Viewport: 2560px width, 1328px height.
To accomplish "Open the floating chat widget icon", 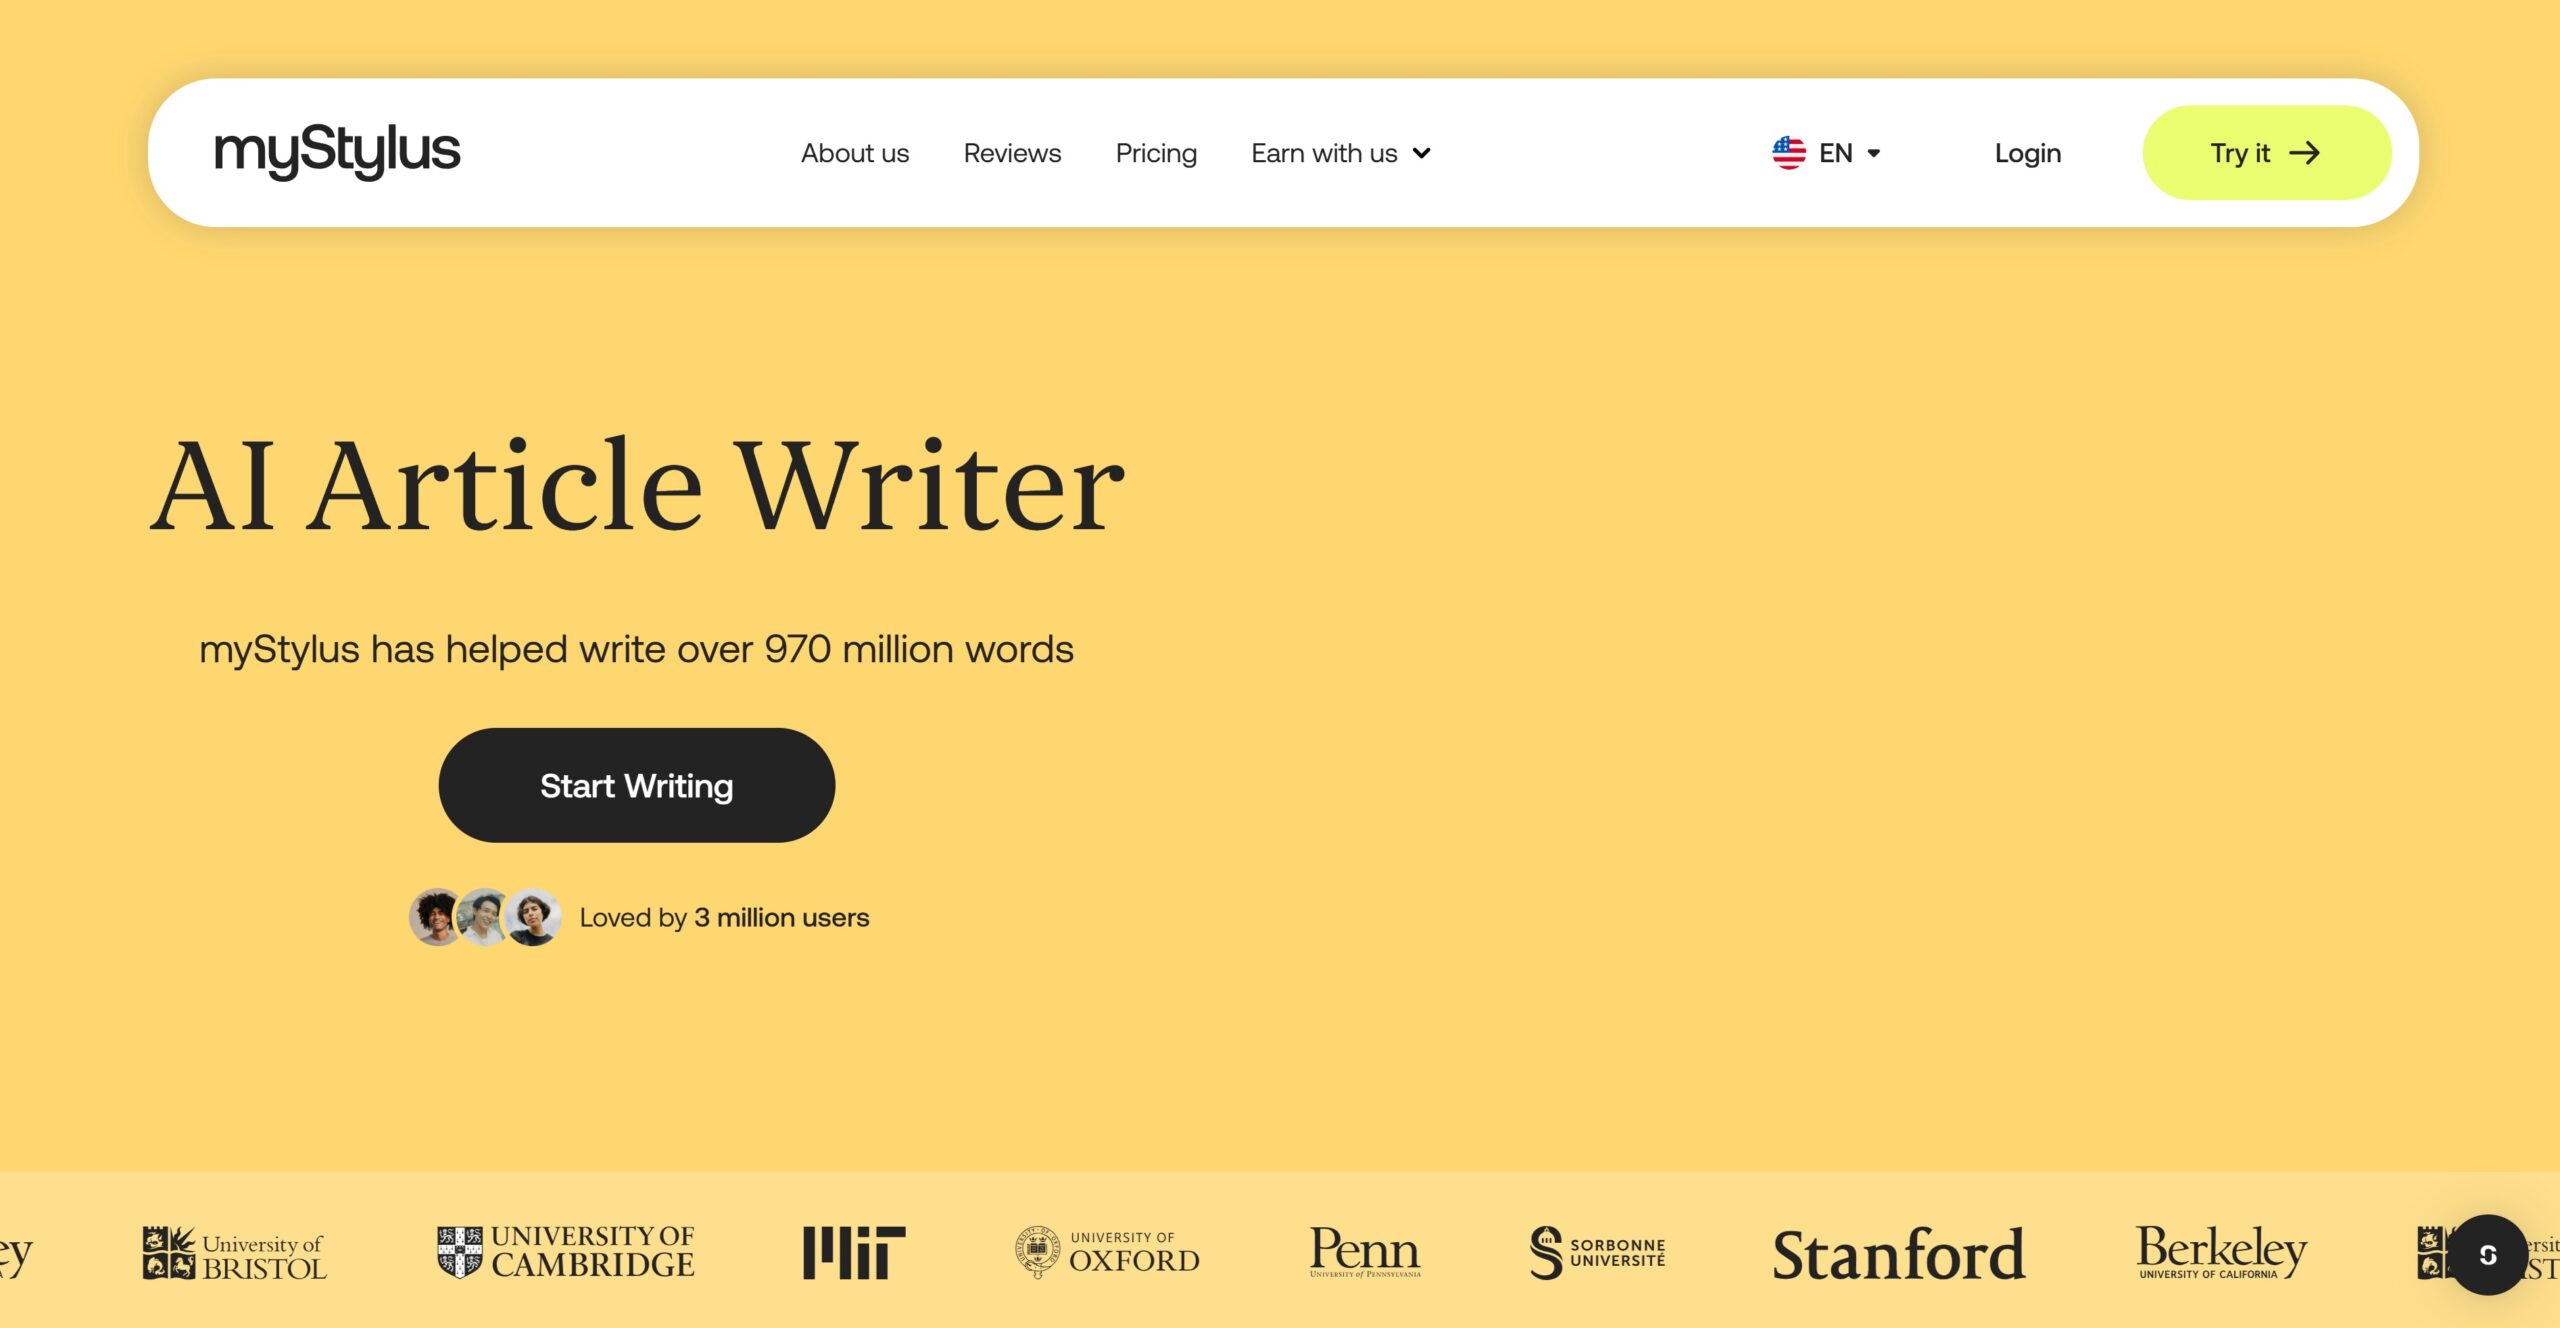I will tap(2487, 1254).
